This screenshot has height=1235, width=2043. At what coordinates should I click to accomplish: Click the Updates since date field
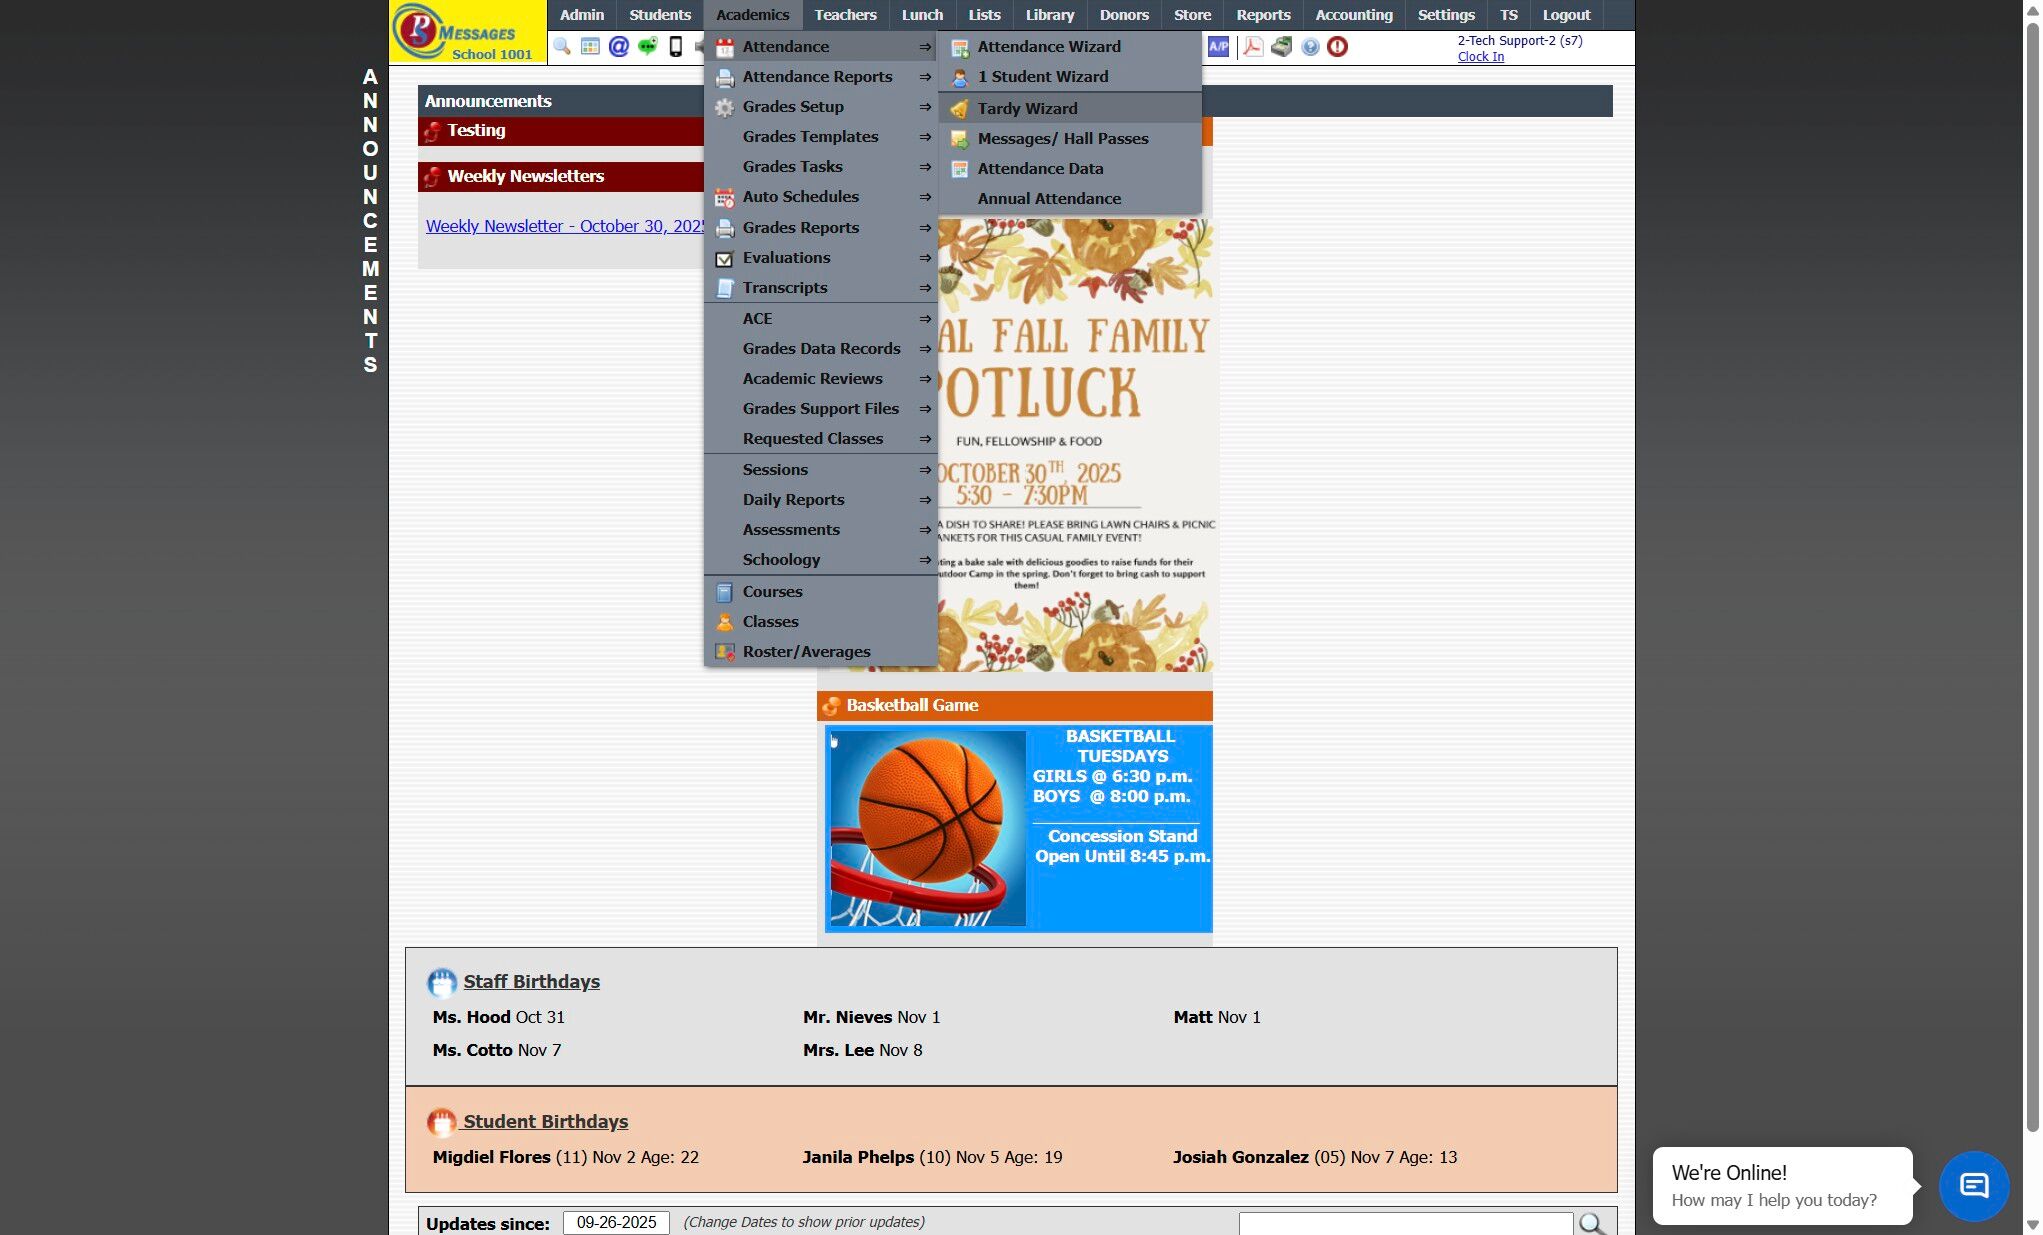[x=616, y=1222]
